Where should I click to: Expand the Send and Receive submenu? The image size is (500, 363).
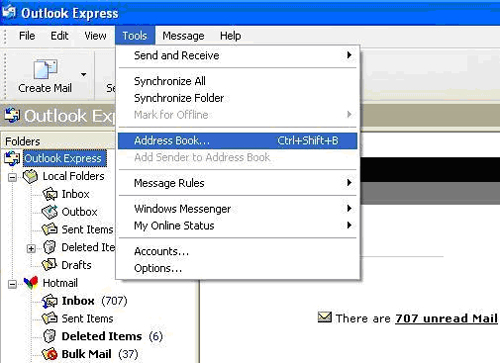(x=238, y=55)
